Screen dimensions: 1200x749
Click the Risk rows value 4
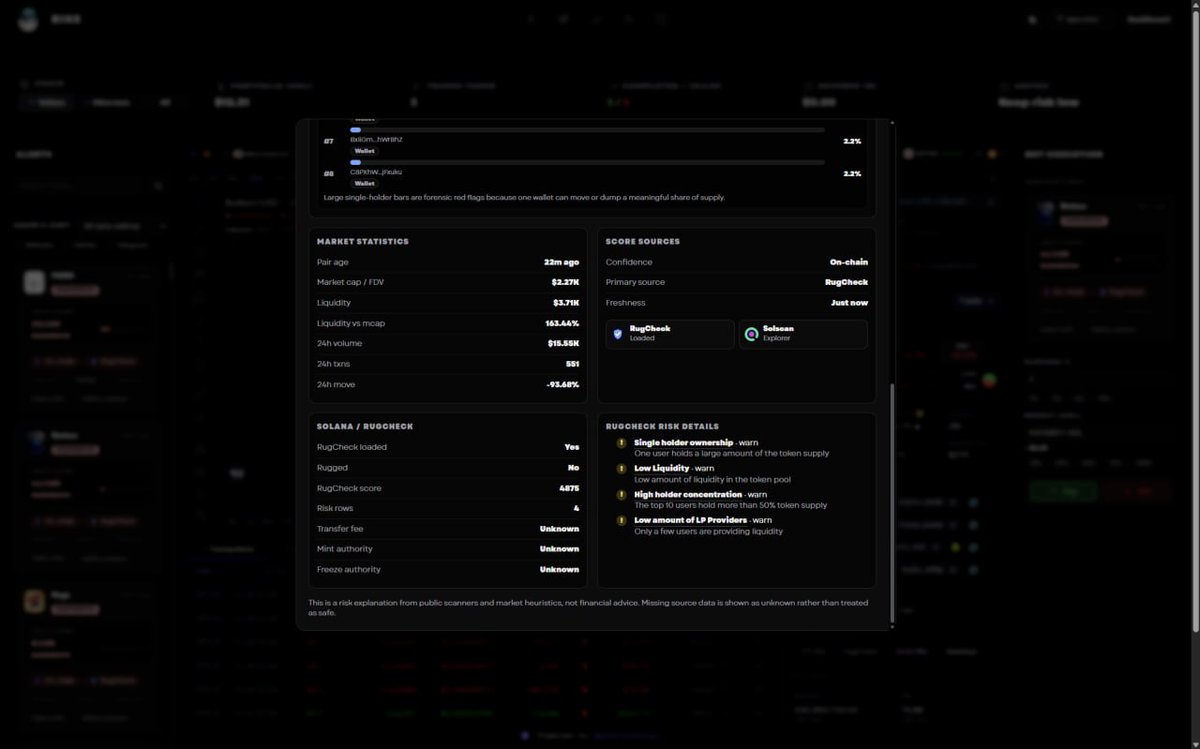coord(576,508)
